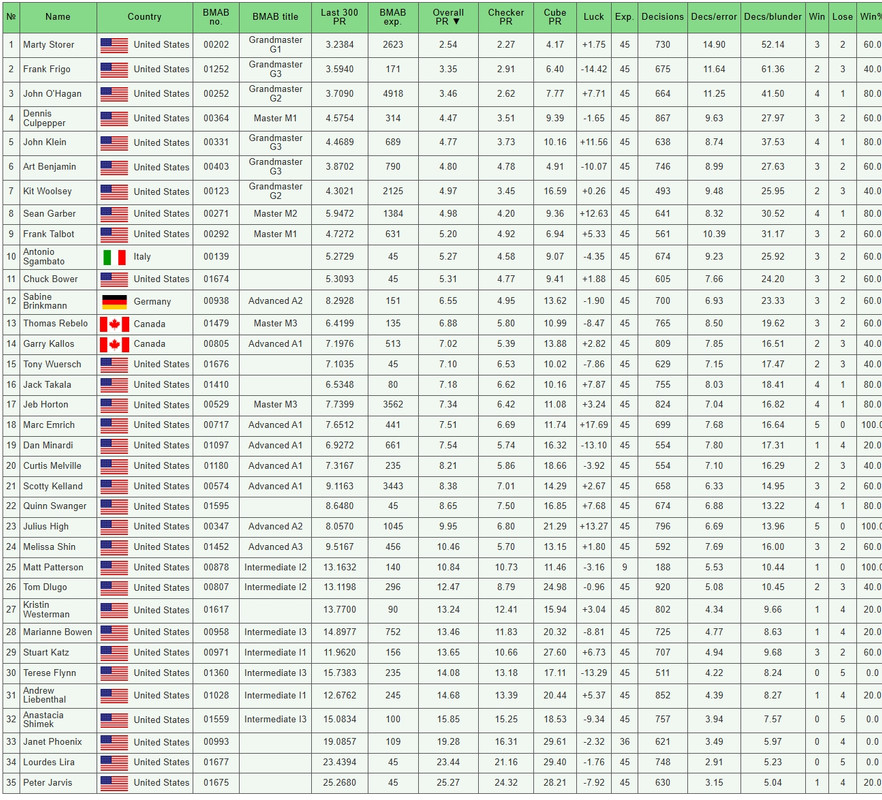The width and height of the screenshot is (882, 800).
Task: Click BMAB exp. value 4918
Action: pyautogui.click(x=393, y=93)
